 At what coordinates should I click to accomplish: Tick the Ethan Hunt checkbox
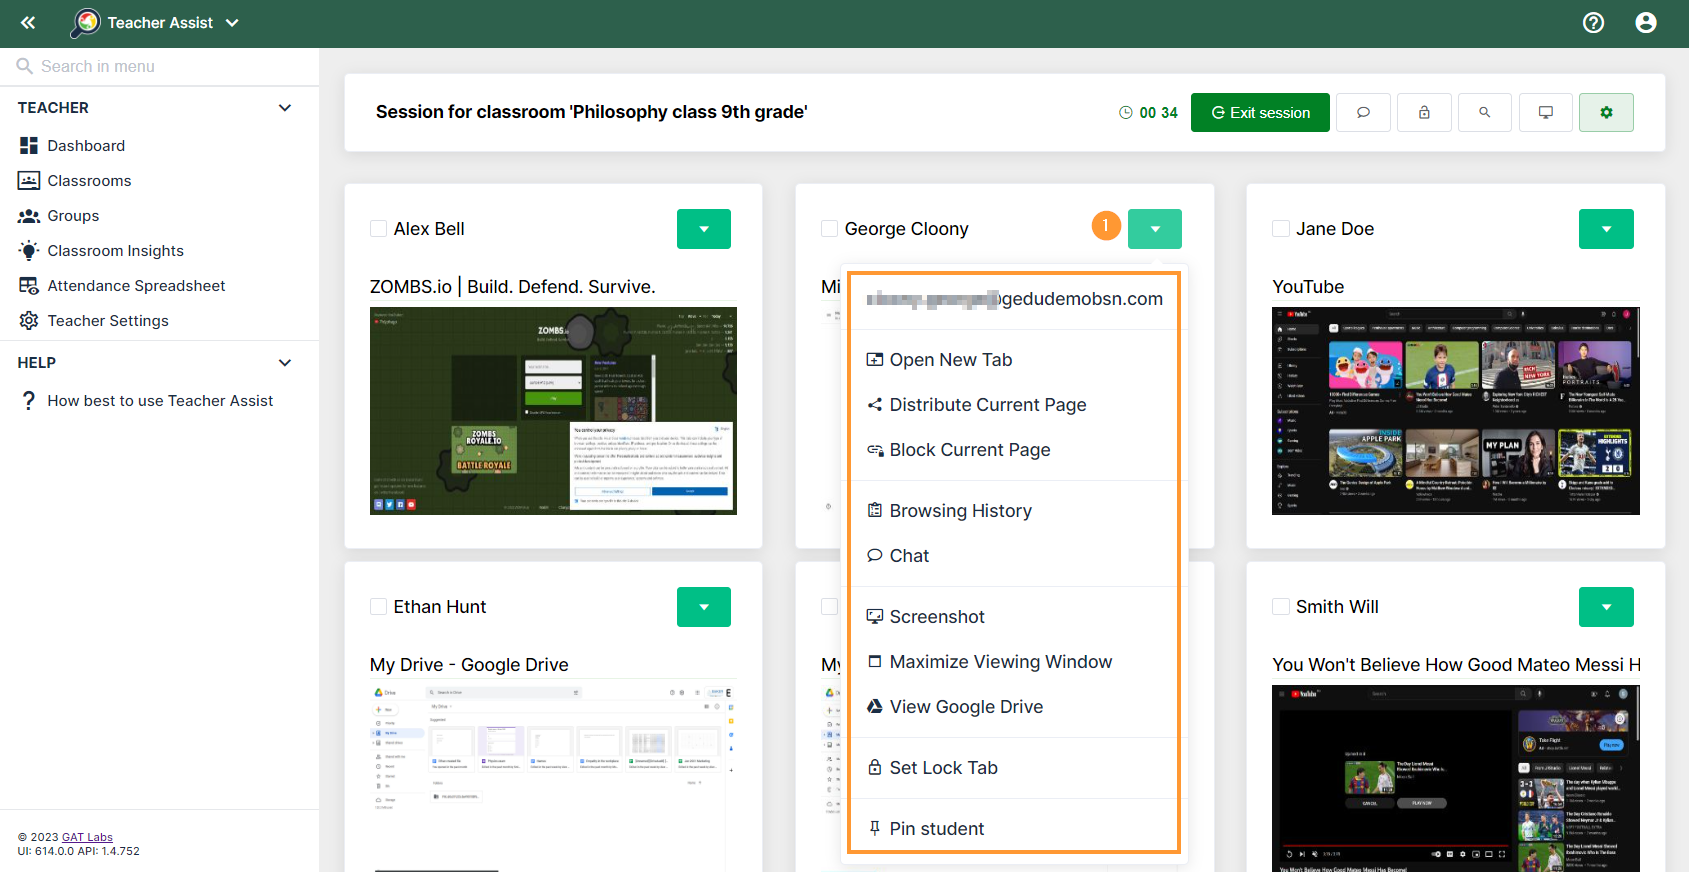click(x=379, y=607)
